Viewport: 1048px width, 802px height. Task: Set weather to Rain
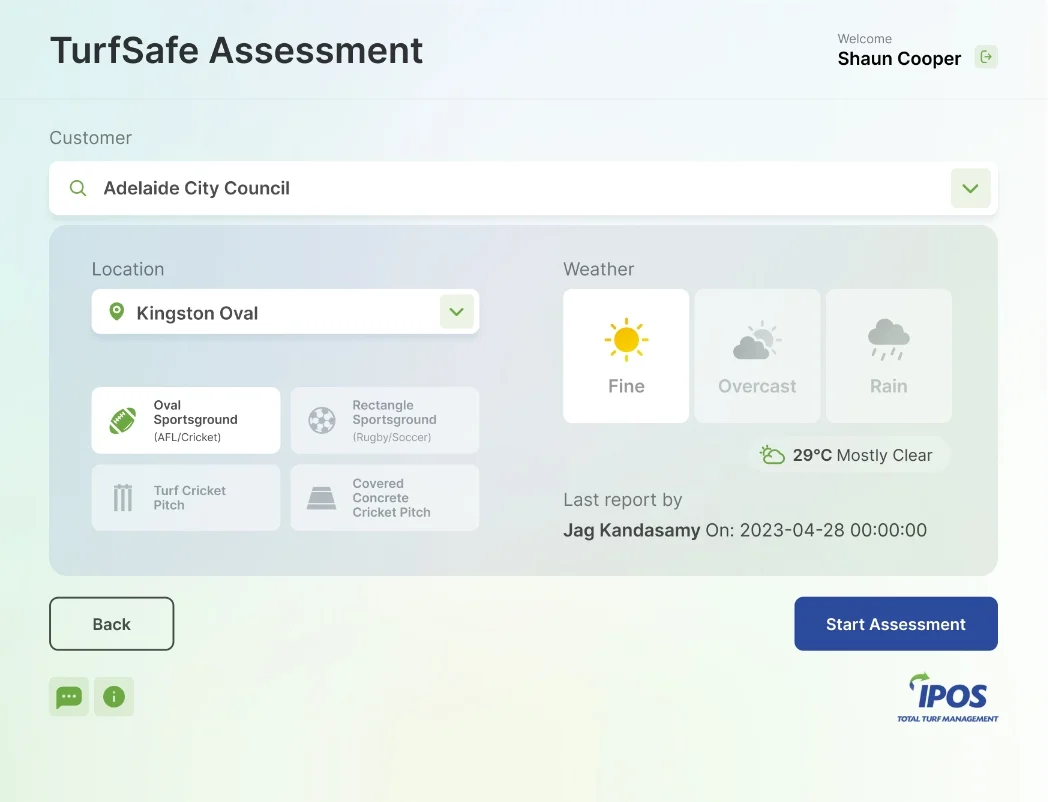(x=888, y=356)
